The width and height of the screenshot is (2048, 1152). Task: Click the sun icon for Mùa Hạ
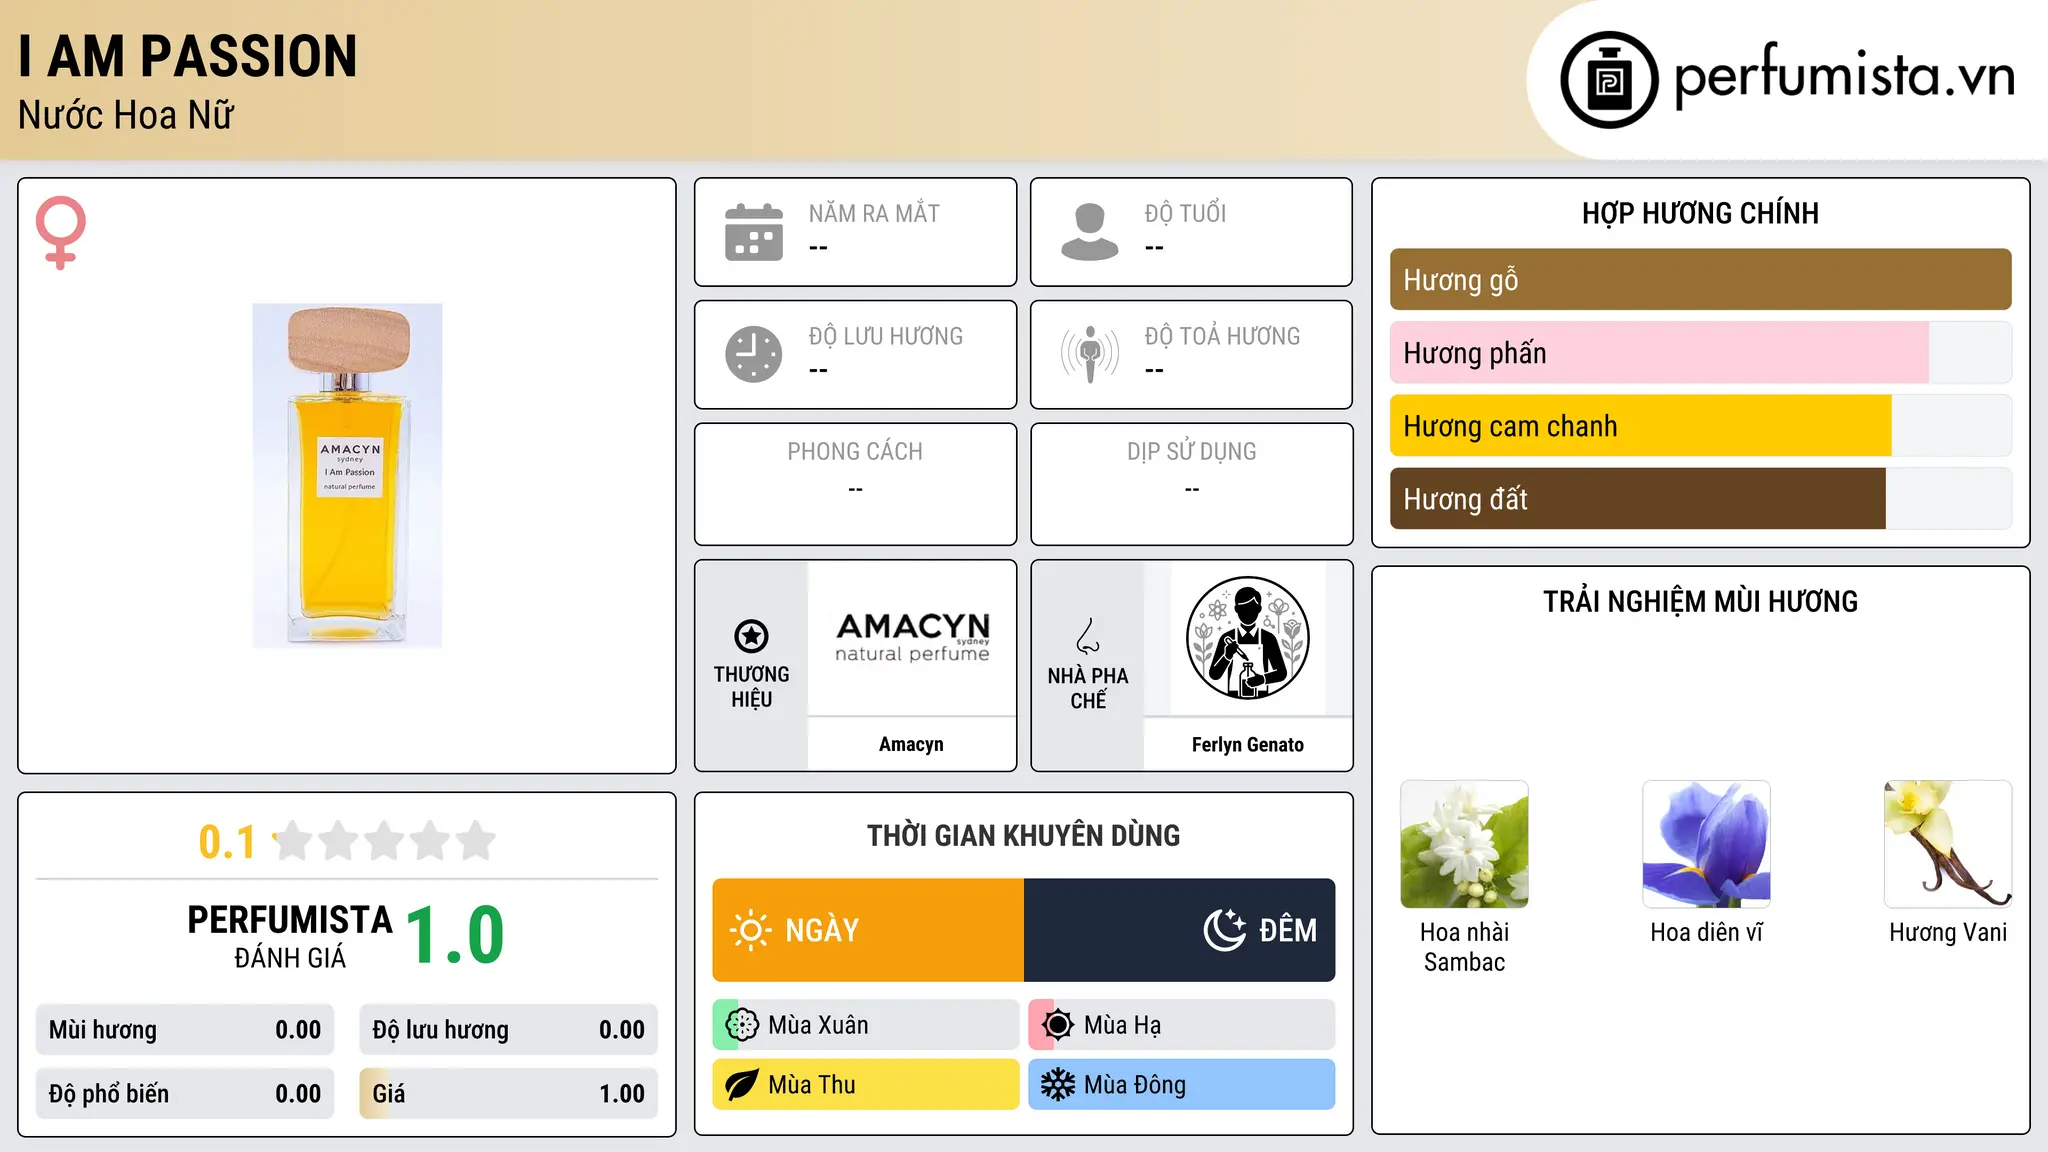click(x=1058, y=1025)
